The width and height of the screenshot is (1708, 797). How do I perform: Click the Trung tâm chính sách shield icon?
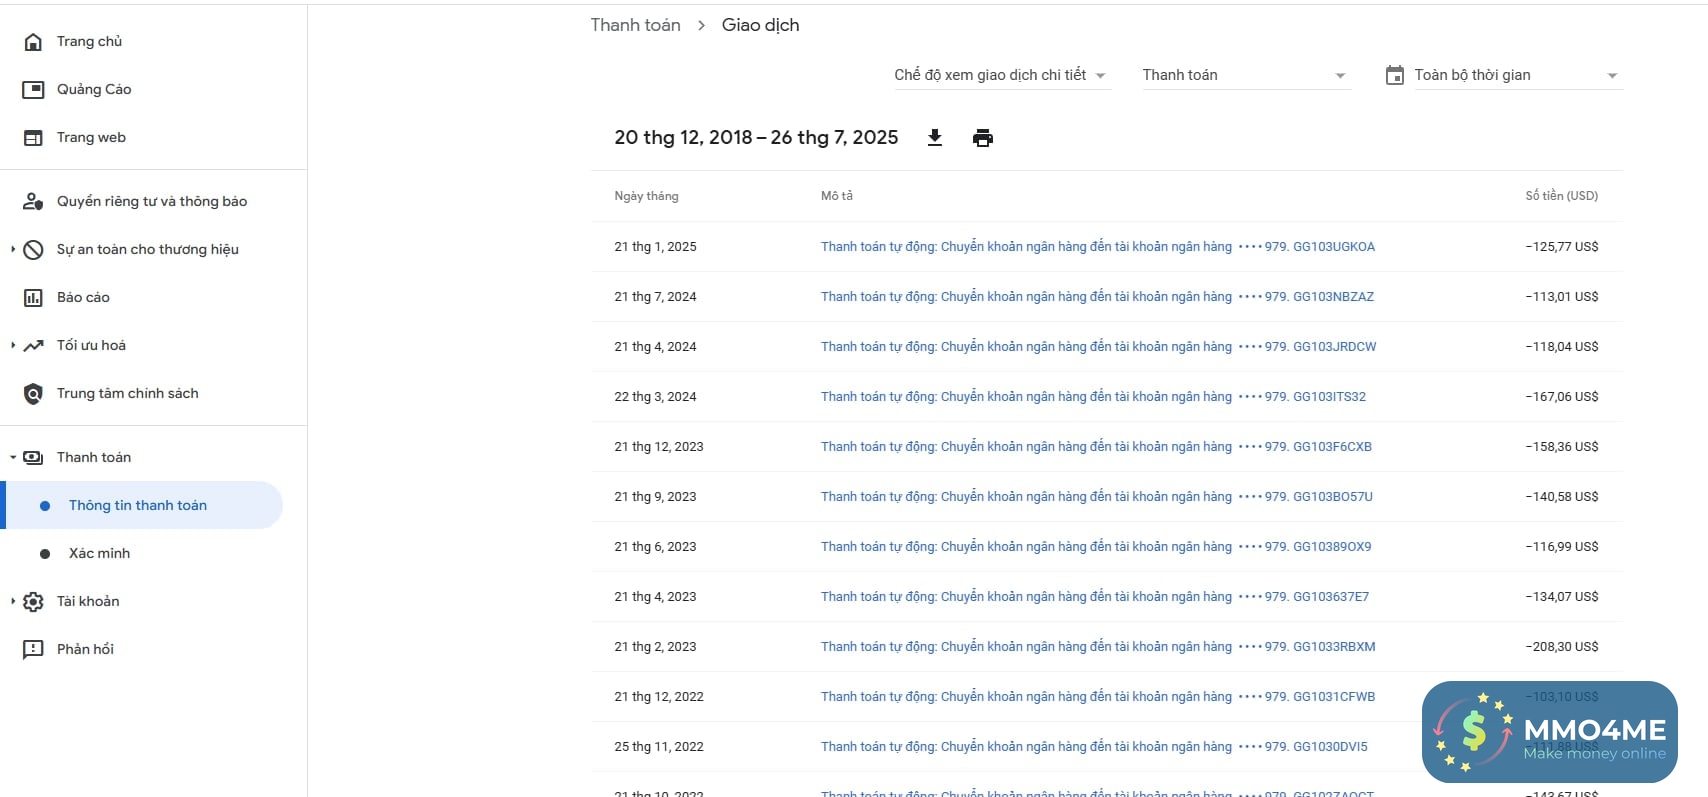click(33, 394)
